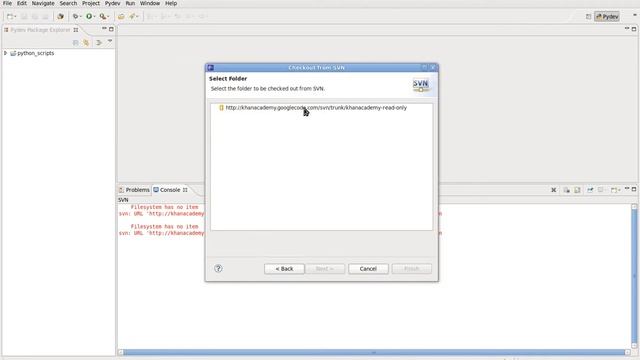Screen dimensions: 640x360
Task: Click folder icon beside khanacademy SVN URL
Action: [x=221, y=108]
